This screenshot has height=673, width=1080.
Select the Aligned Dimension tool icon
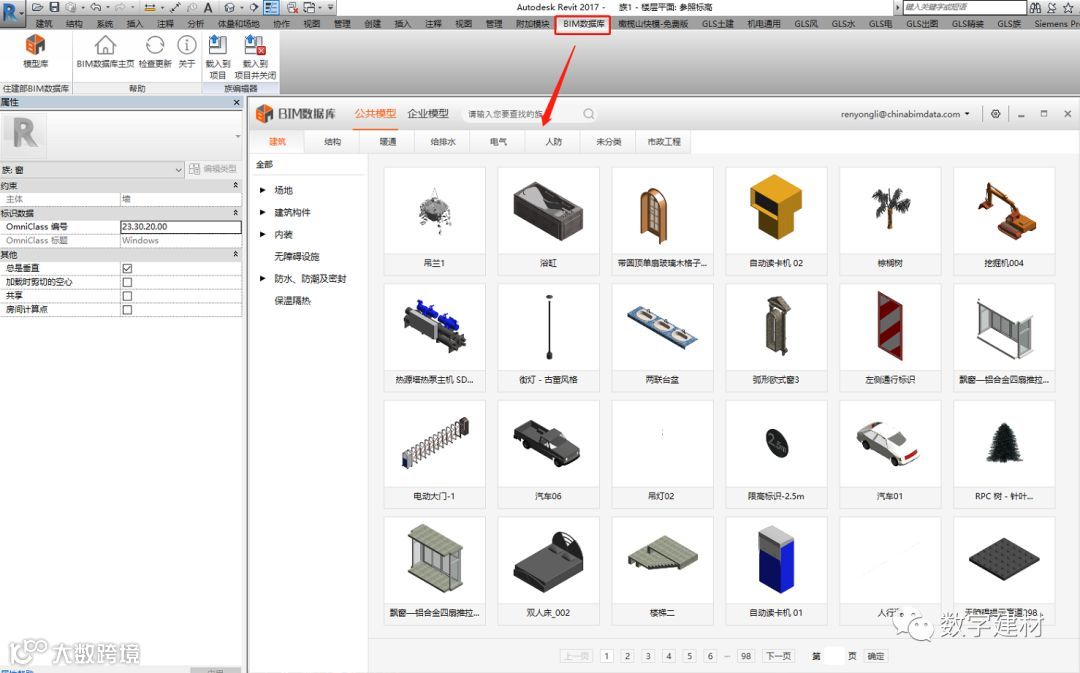pos(175,8)
